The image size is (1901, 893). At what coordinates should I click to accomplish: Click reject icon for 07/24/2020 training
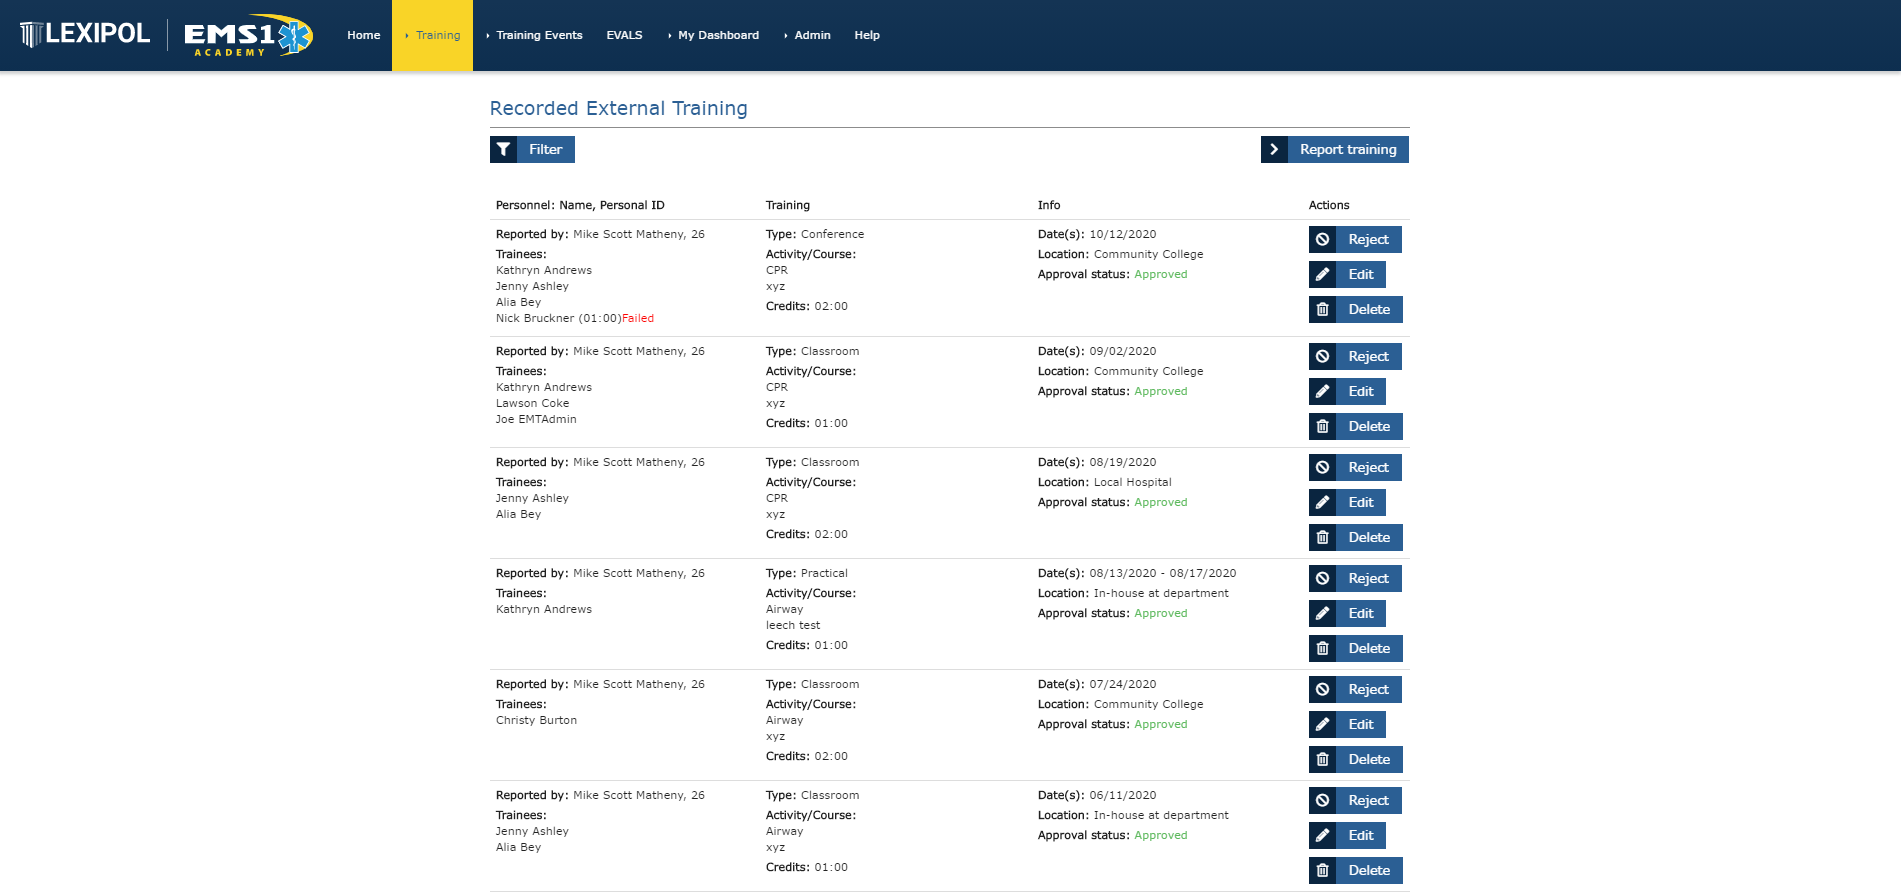1322,689
